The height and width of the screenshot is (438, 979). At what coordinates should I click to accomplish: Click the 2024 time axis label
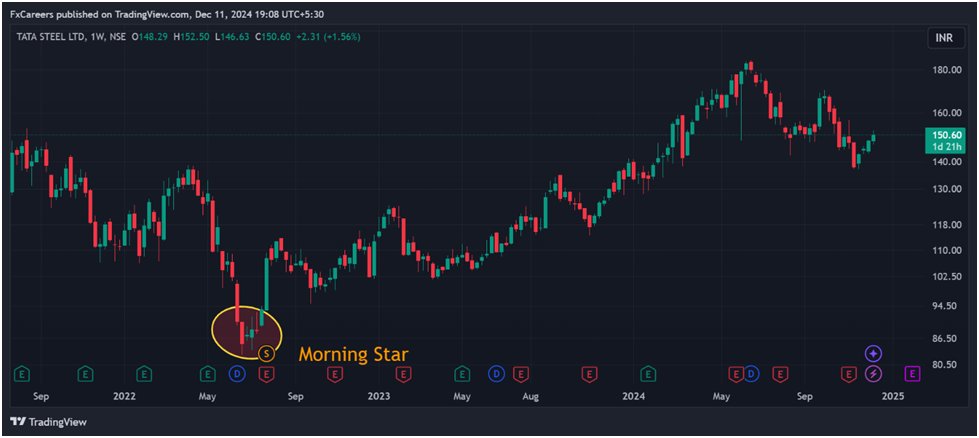[633, 396]
